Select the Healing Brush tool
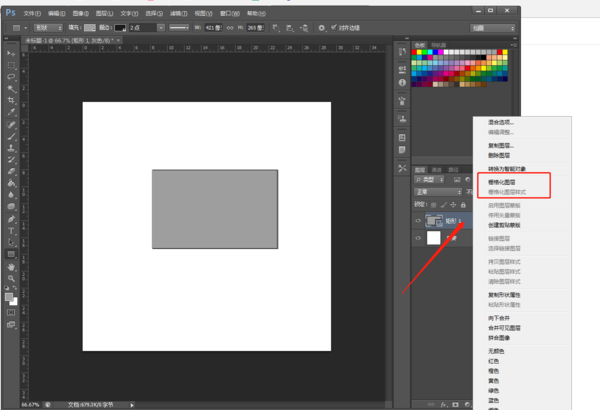This screenshot has width=600, height=410. pos(11,125)
